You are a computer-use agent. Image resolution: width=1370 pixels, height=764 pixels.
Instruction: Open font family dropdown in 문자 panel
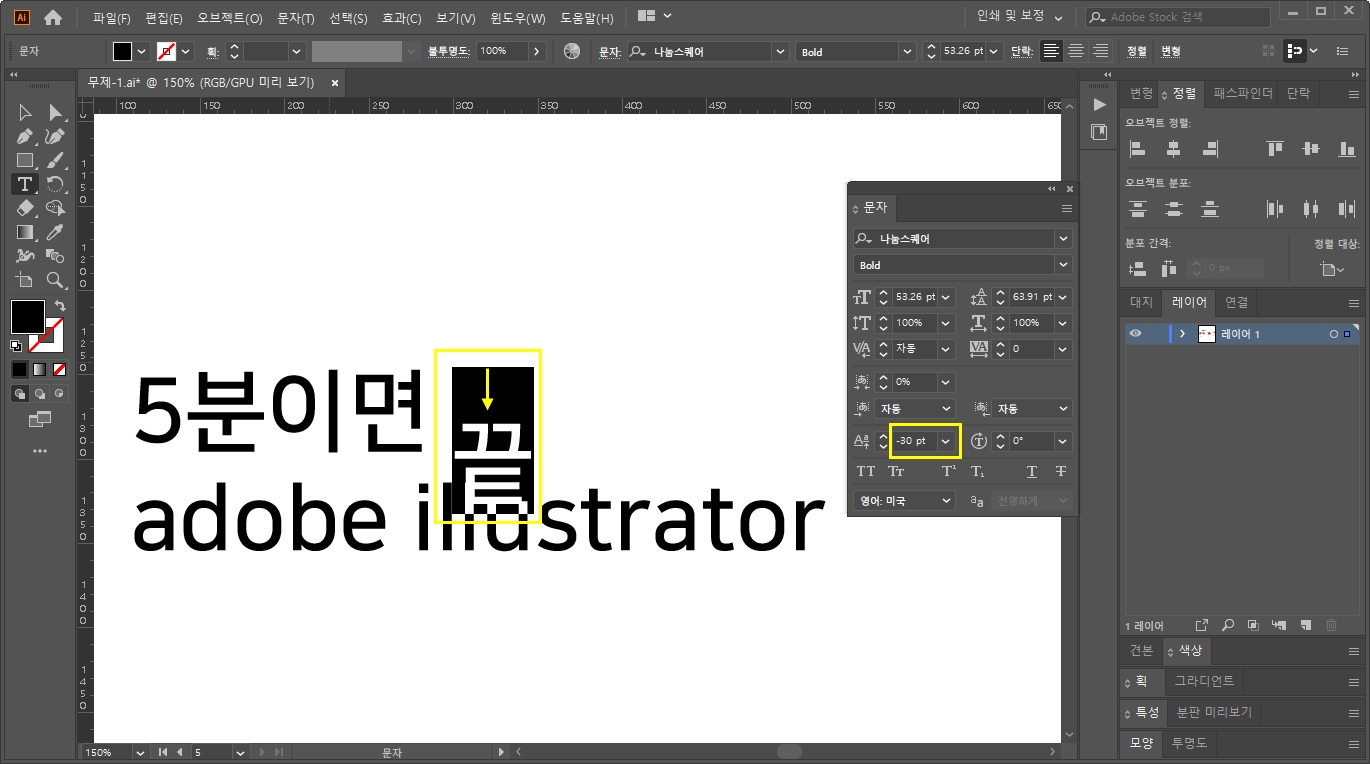click(1063, 239)
